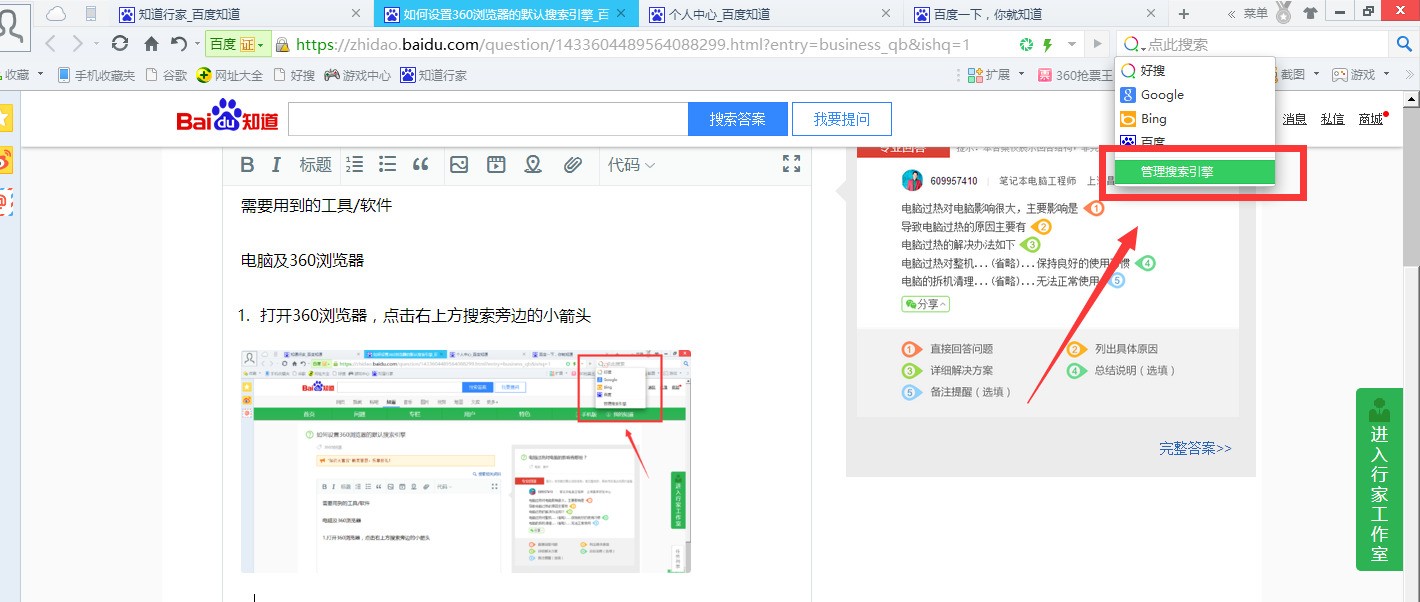Click the 标题 heading button in the editor
This screenshot has width=1420, height=602.
tap(315, 165)
